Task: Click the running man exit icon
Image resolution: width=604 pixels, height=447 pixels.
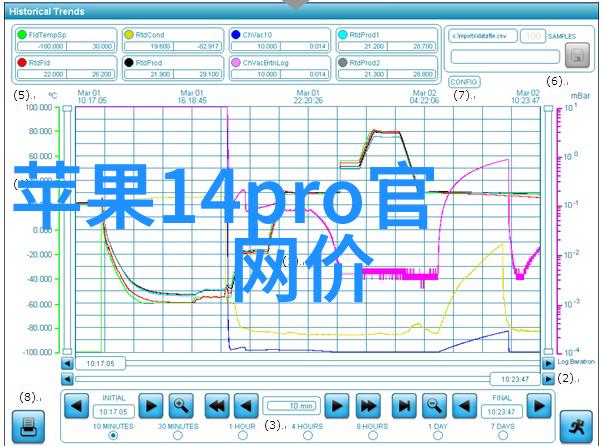Action: click(x=575, y=427)
